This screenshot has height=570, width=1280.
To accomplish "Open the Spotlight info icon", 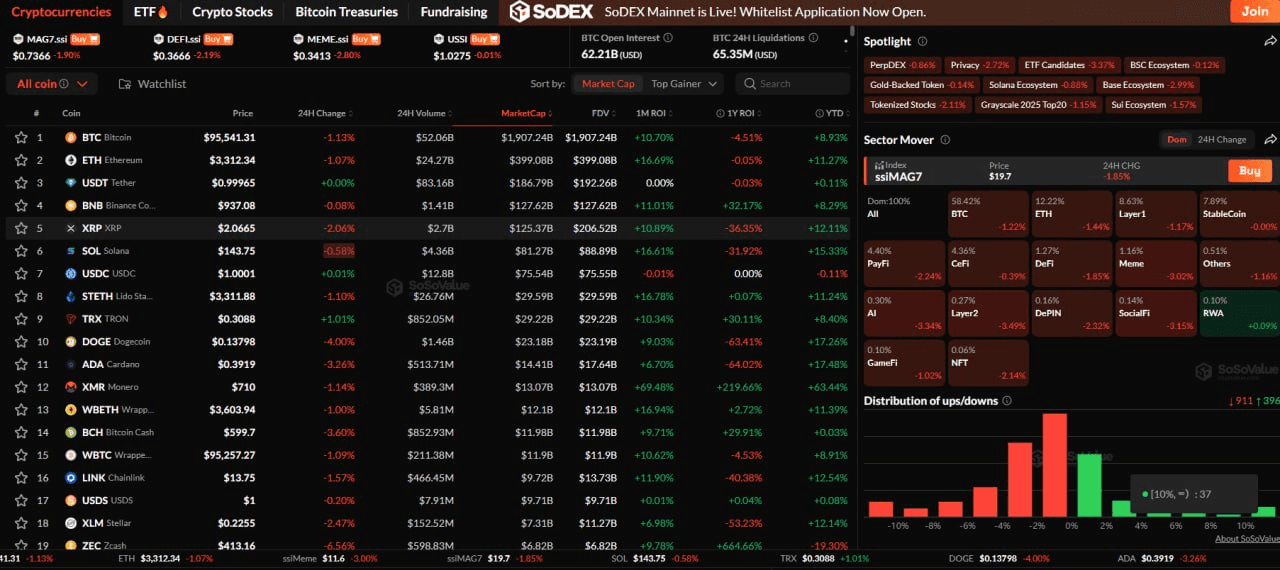I will [922, 42].
